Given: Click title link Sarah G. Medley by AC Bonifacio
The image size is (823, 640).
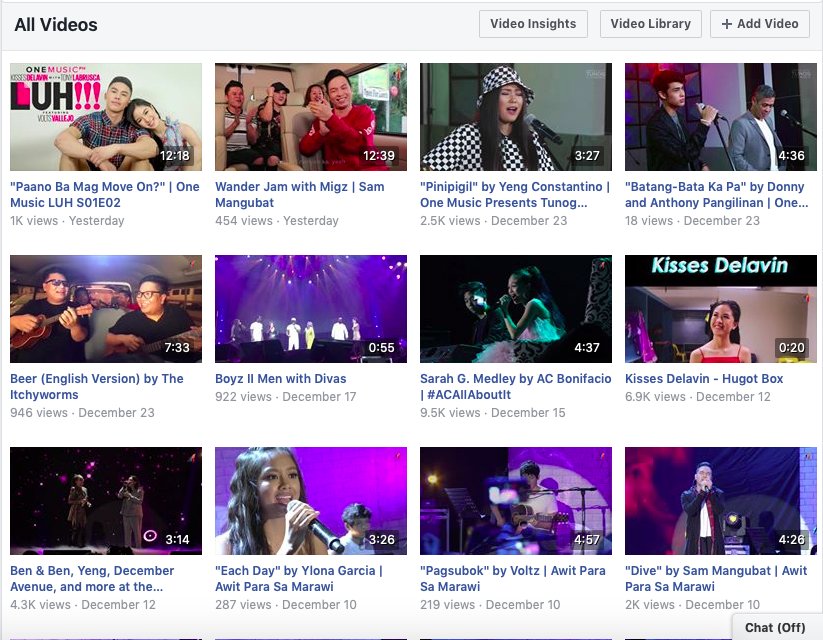Looking at the screenshot, I should (x=515, y=386).
